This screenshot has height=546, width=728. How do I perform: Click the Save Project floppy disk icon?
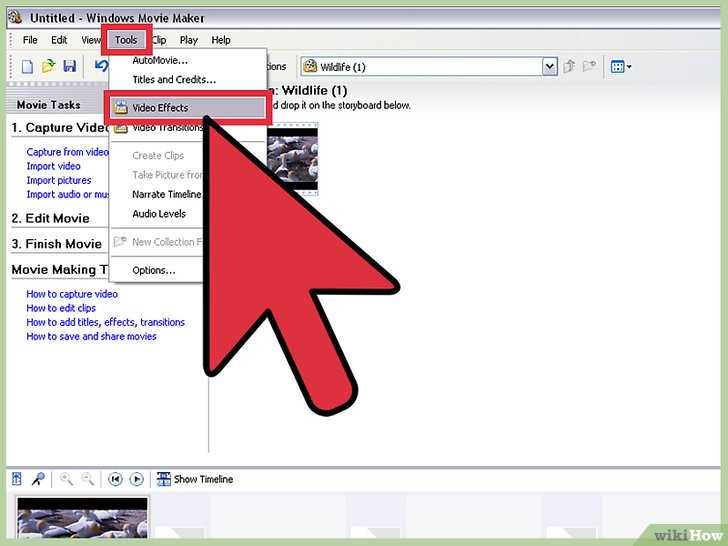(70, 66)
